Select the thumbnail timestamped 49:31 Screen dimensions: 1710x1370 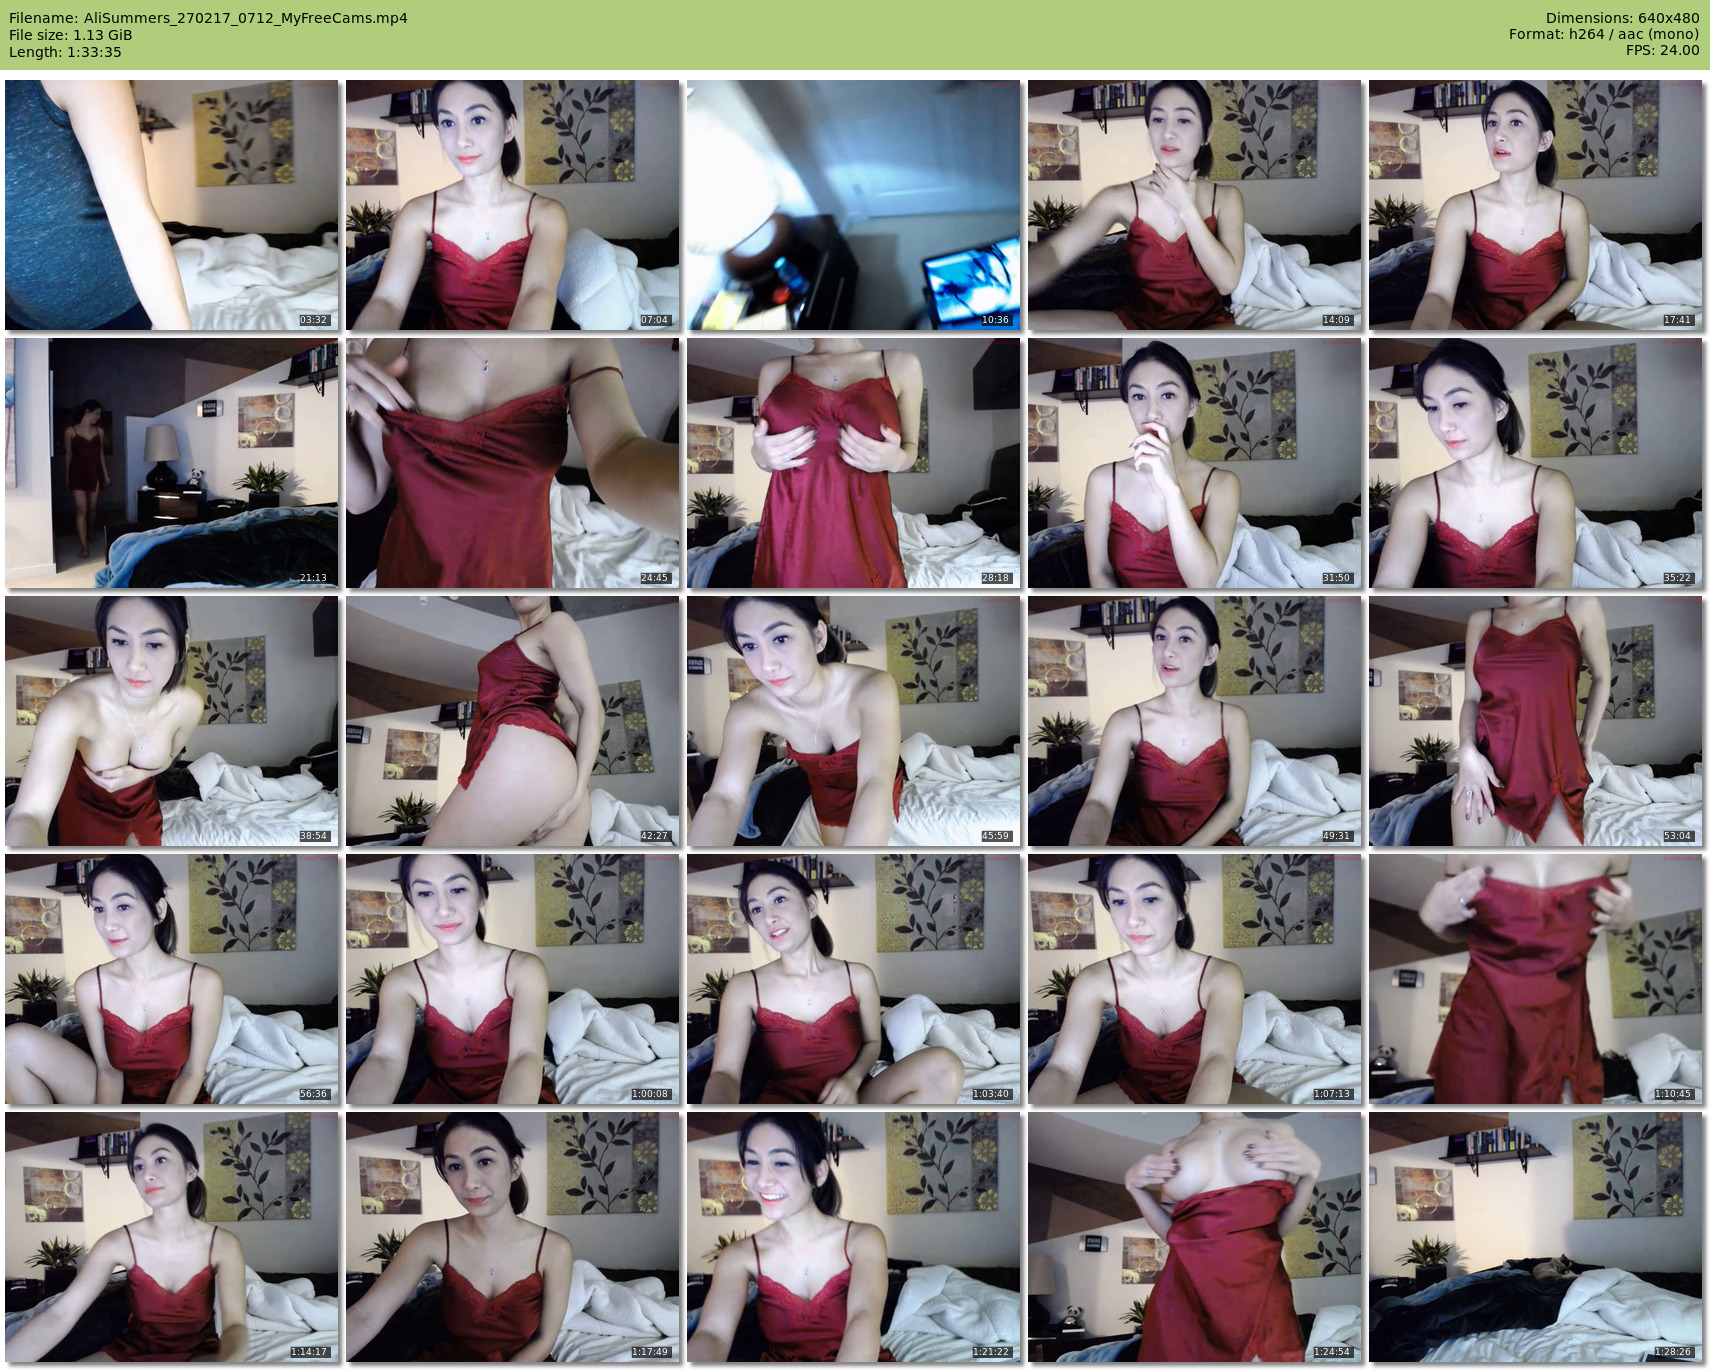click(1194, 721)
